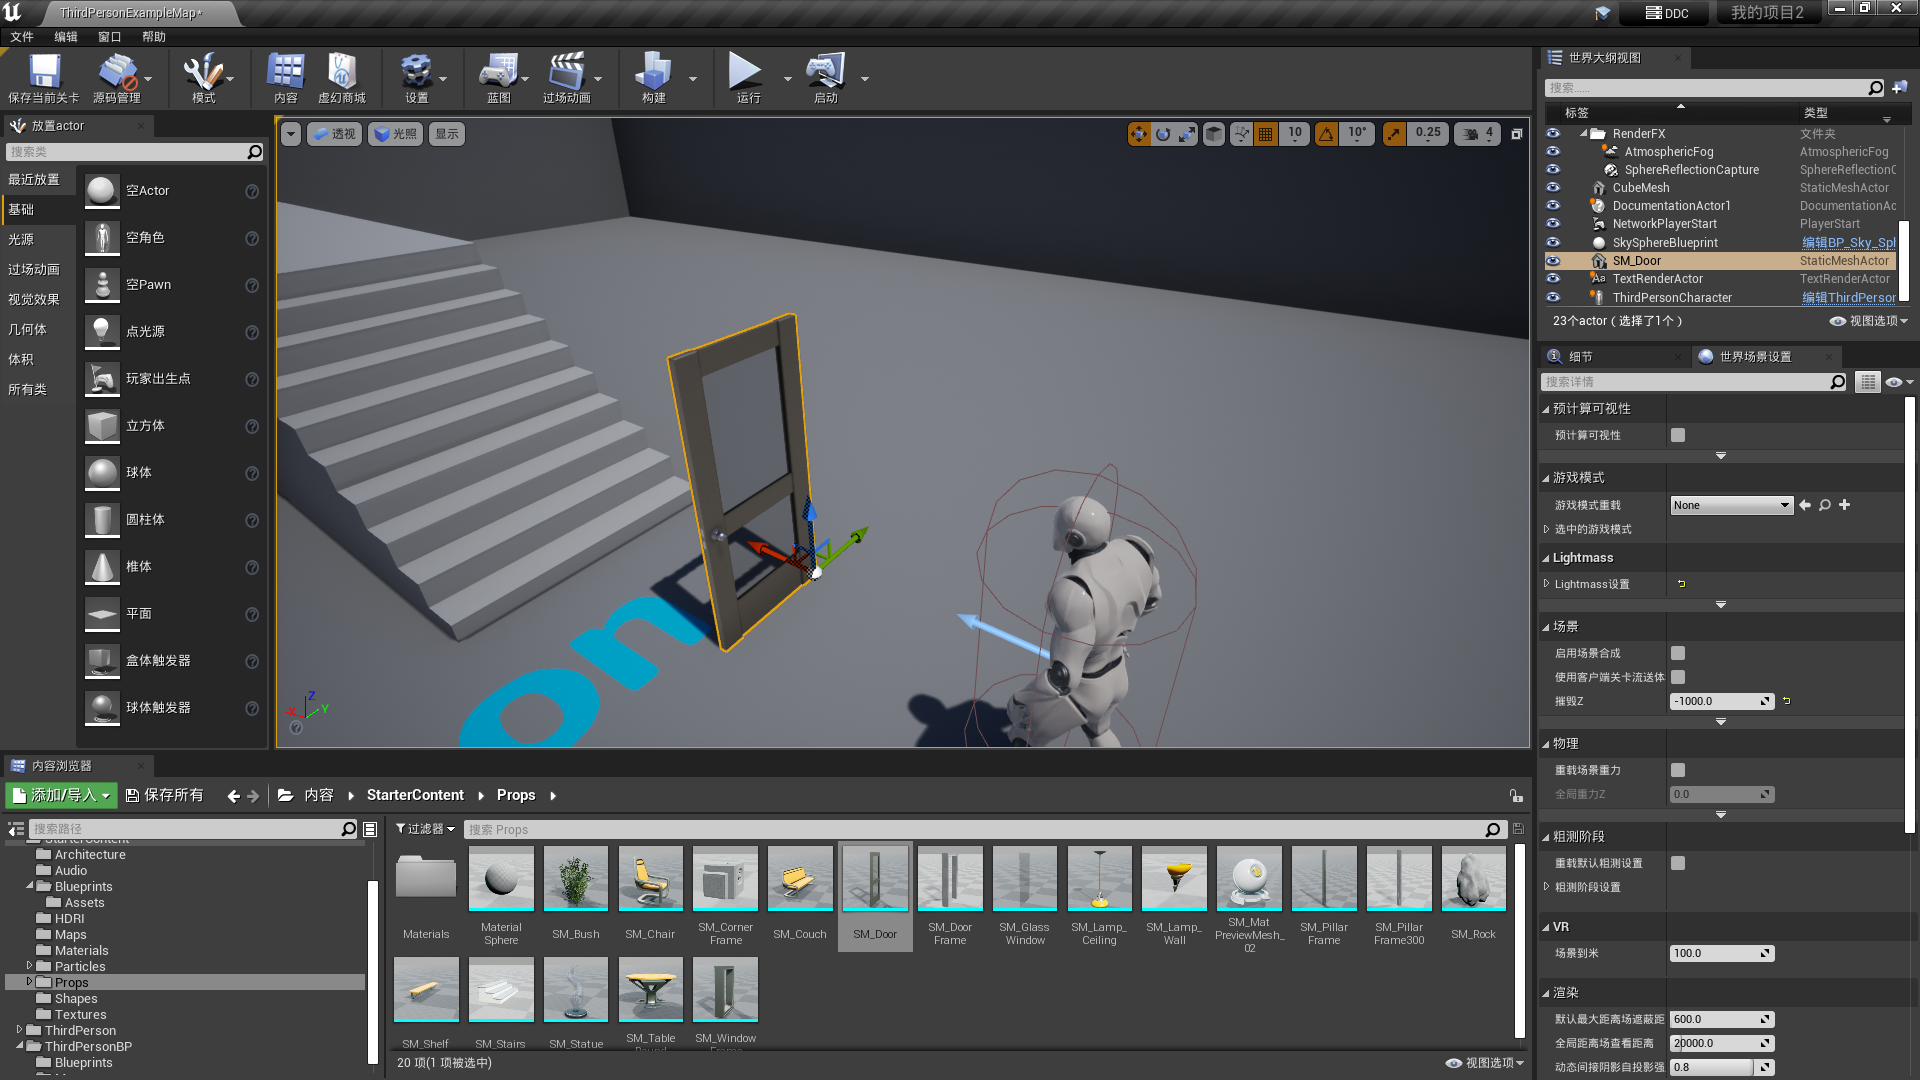The image size is (1920, 1080).
Task: Toggle rotation snapping icon in viewport
Action: point(1326,134)
